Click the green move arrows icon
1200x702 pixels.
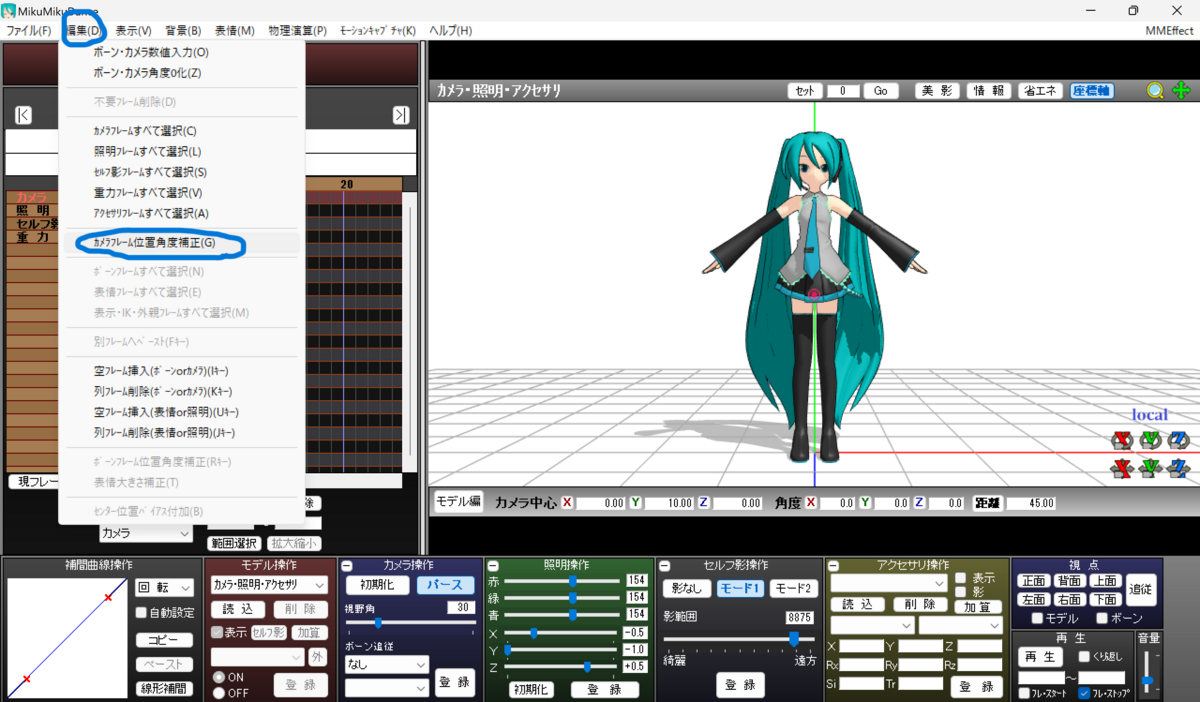(1182, 90)
